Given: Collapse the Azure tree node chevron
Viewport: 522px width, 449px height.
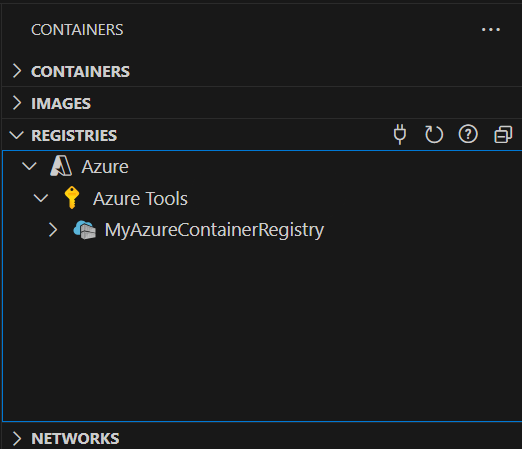Looking at the screenshot, I should (x=29, y=166).
